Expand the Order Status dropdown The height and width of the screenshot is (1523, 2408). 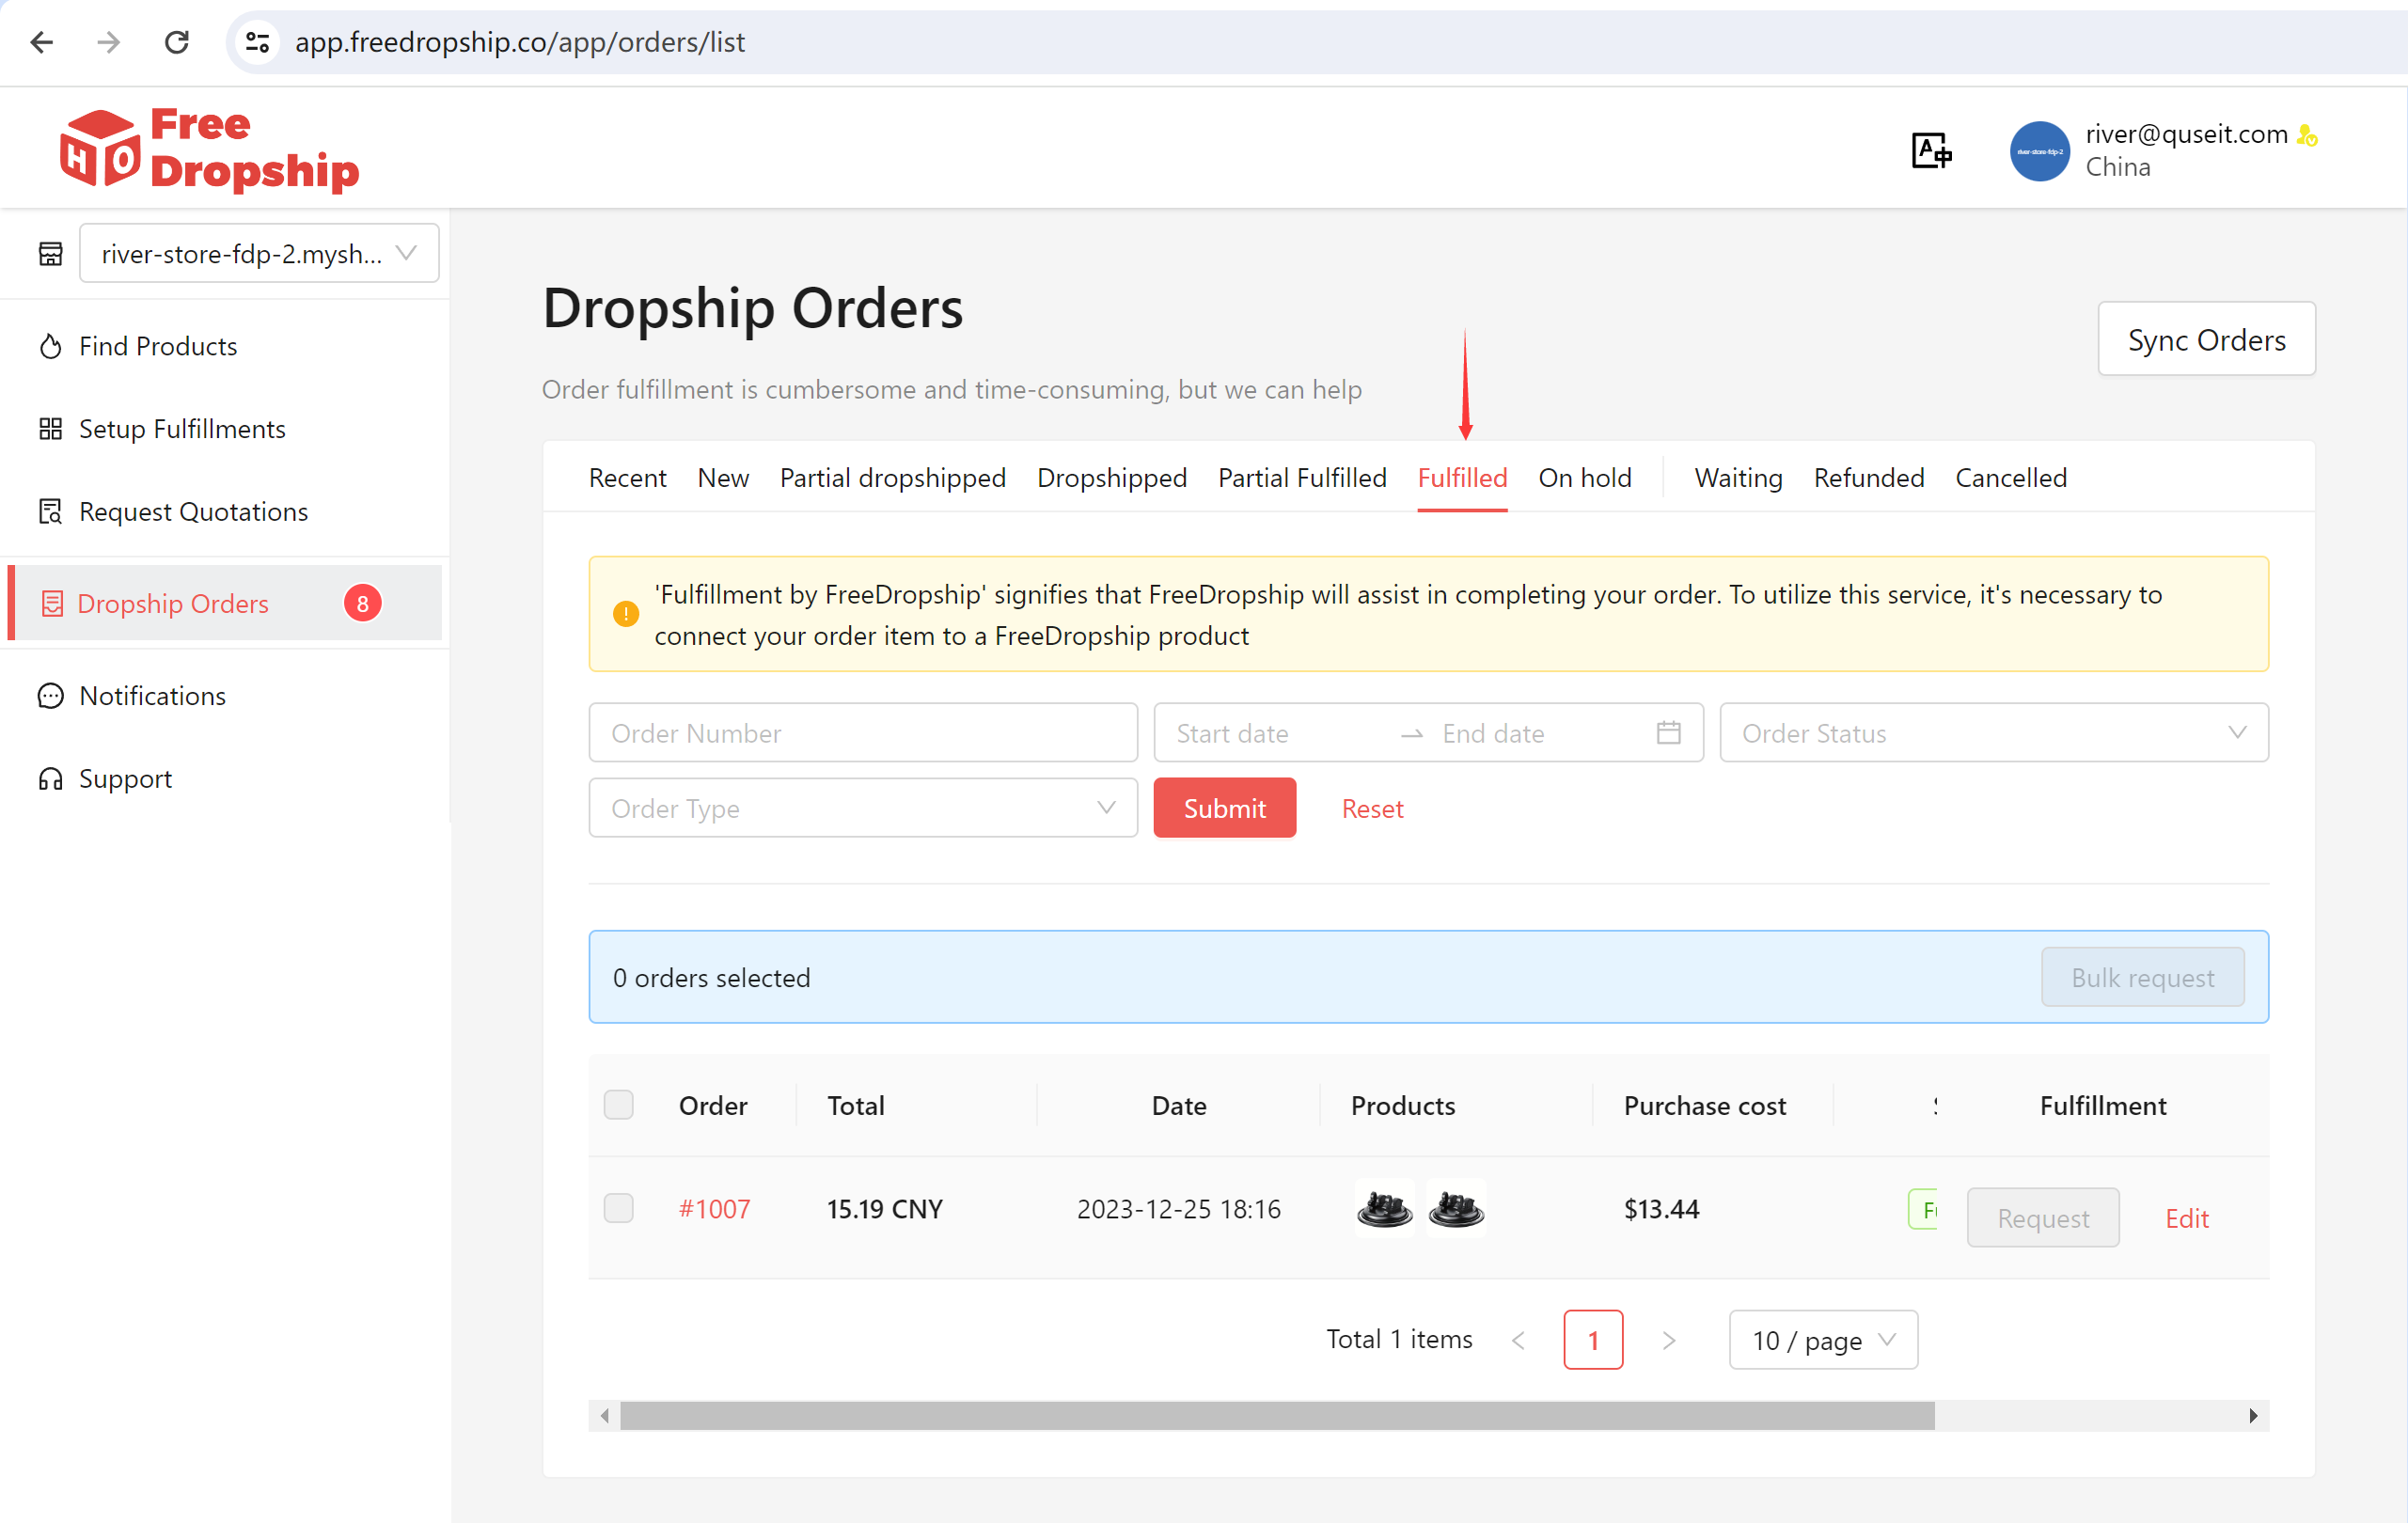(1994, 733)
